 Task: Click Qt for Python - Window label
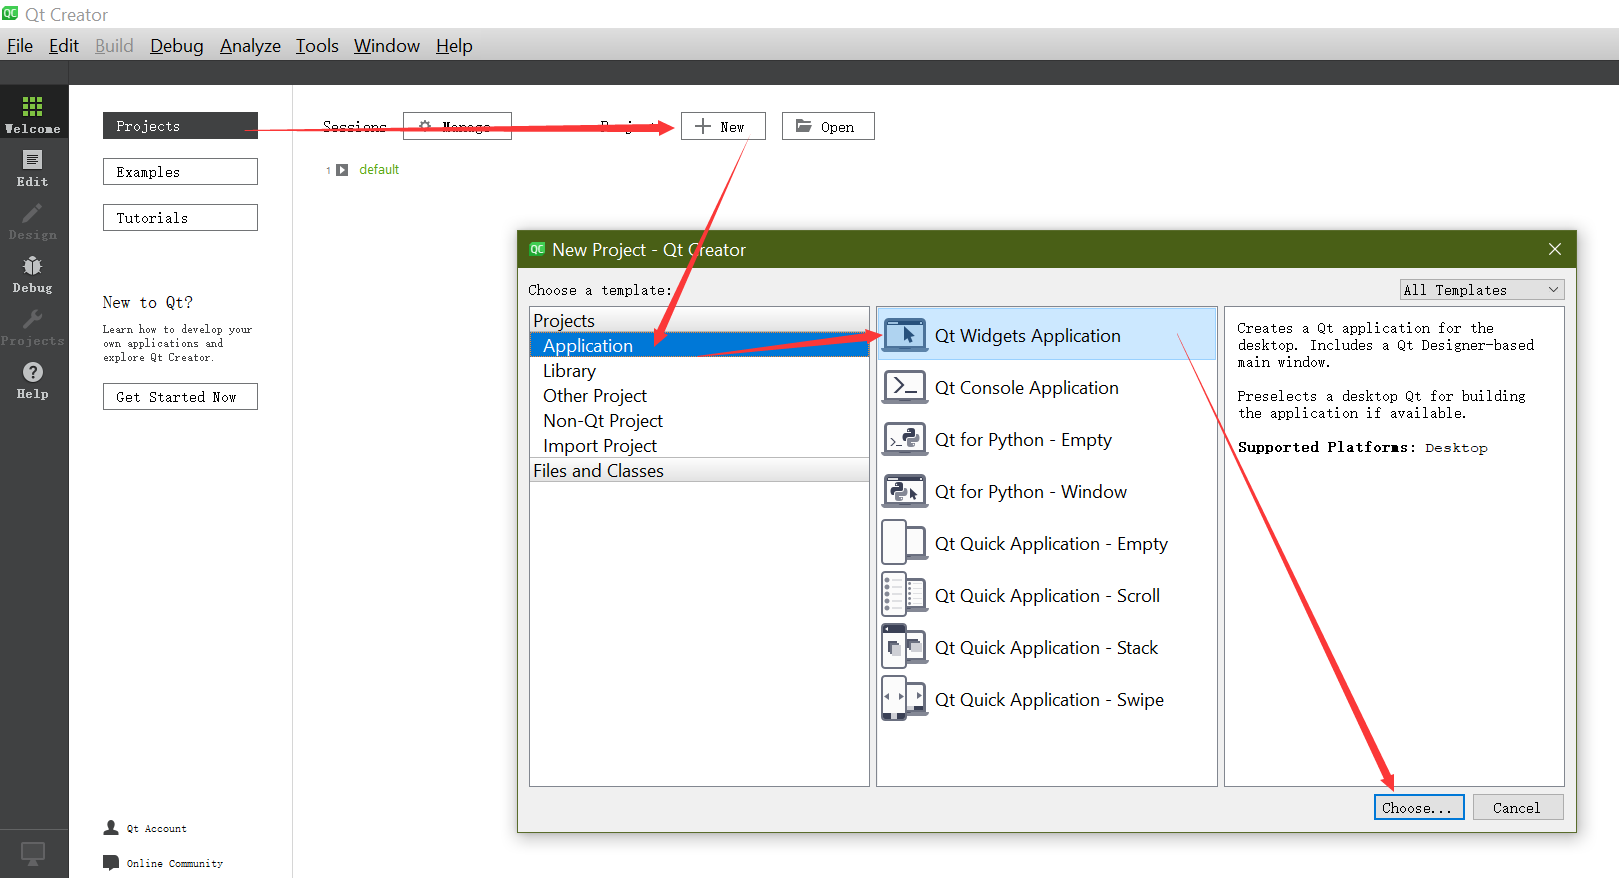[x=1030, y=492]
